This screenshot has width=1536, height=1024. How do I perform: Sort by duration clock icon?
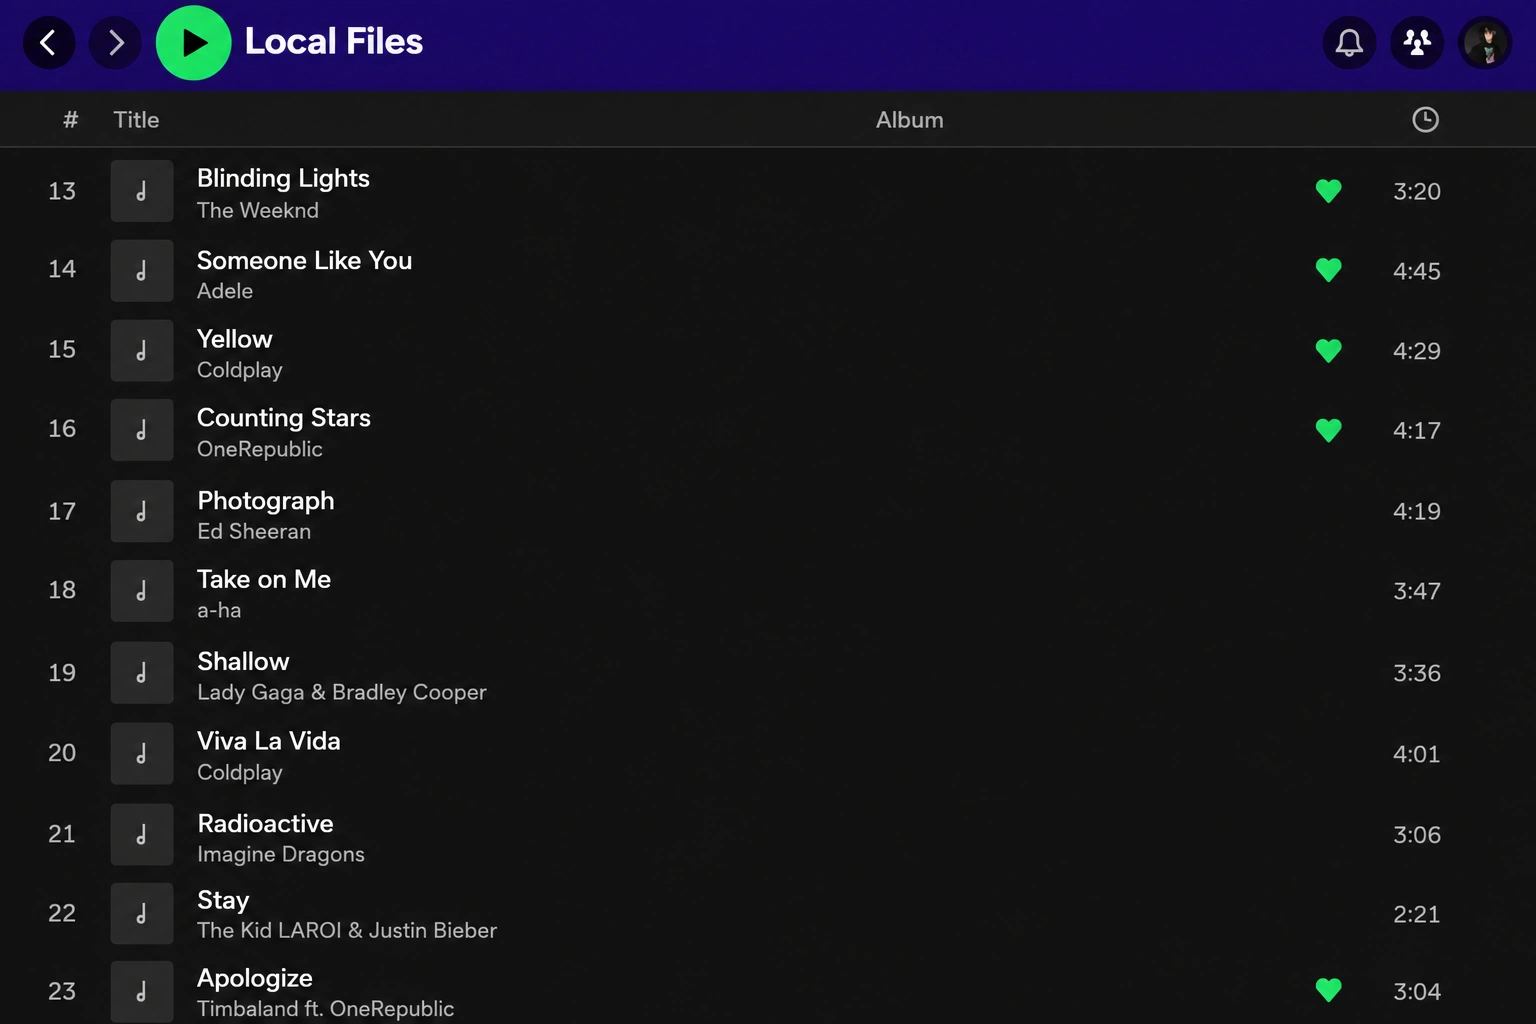click(x=1425, y=120)
